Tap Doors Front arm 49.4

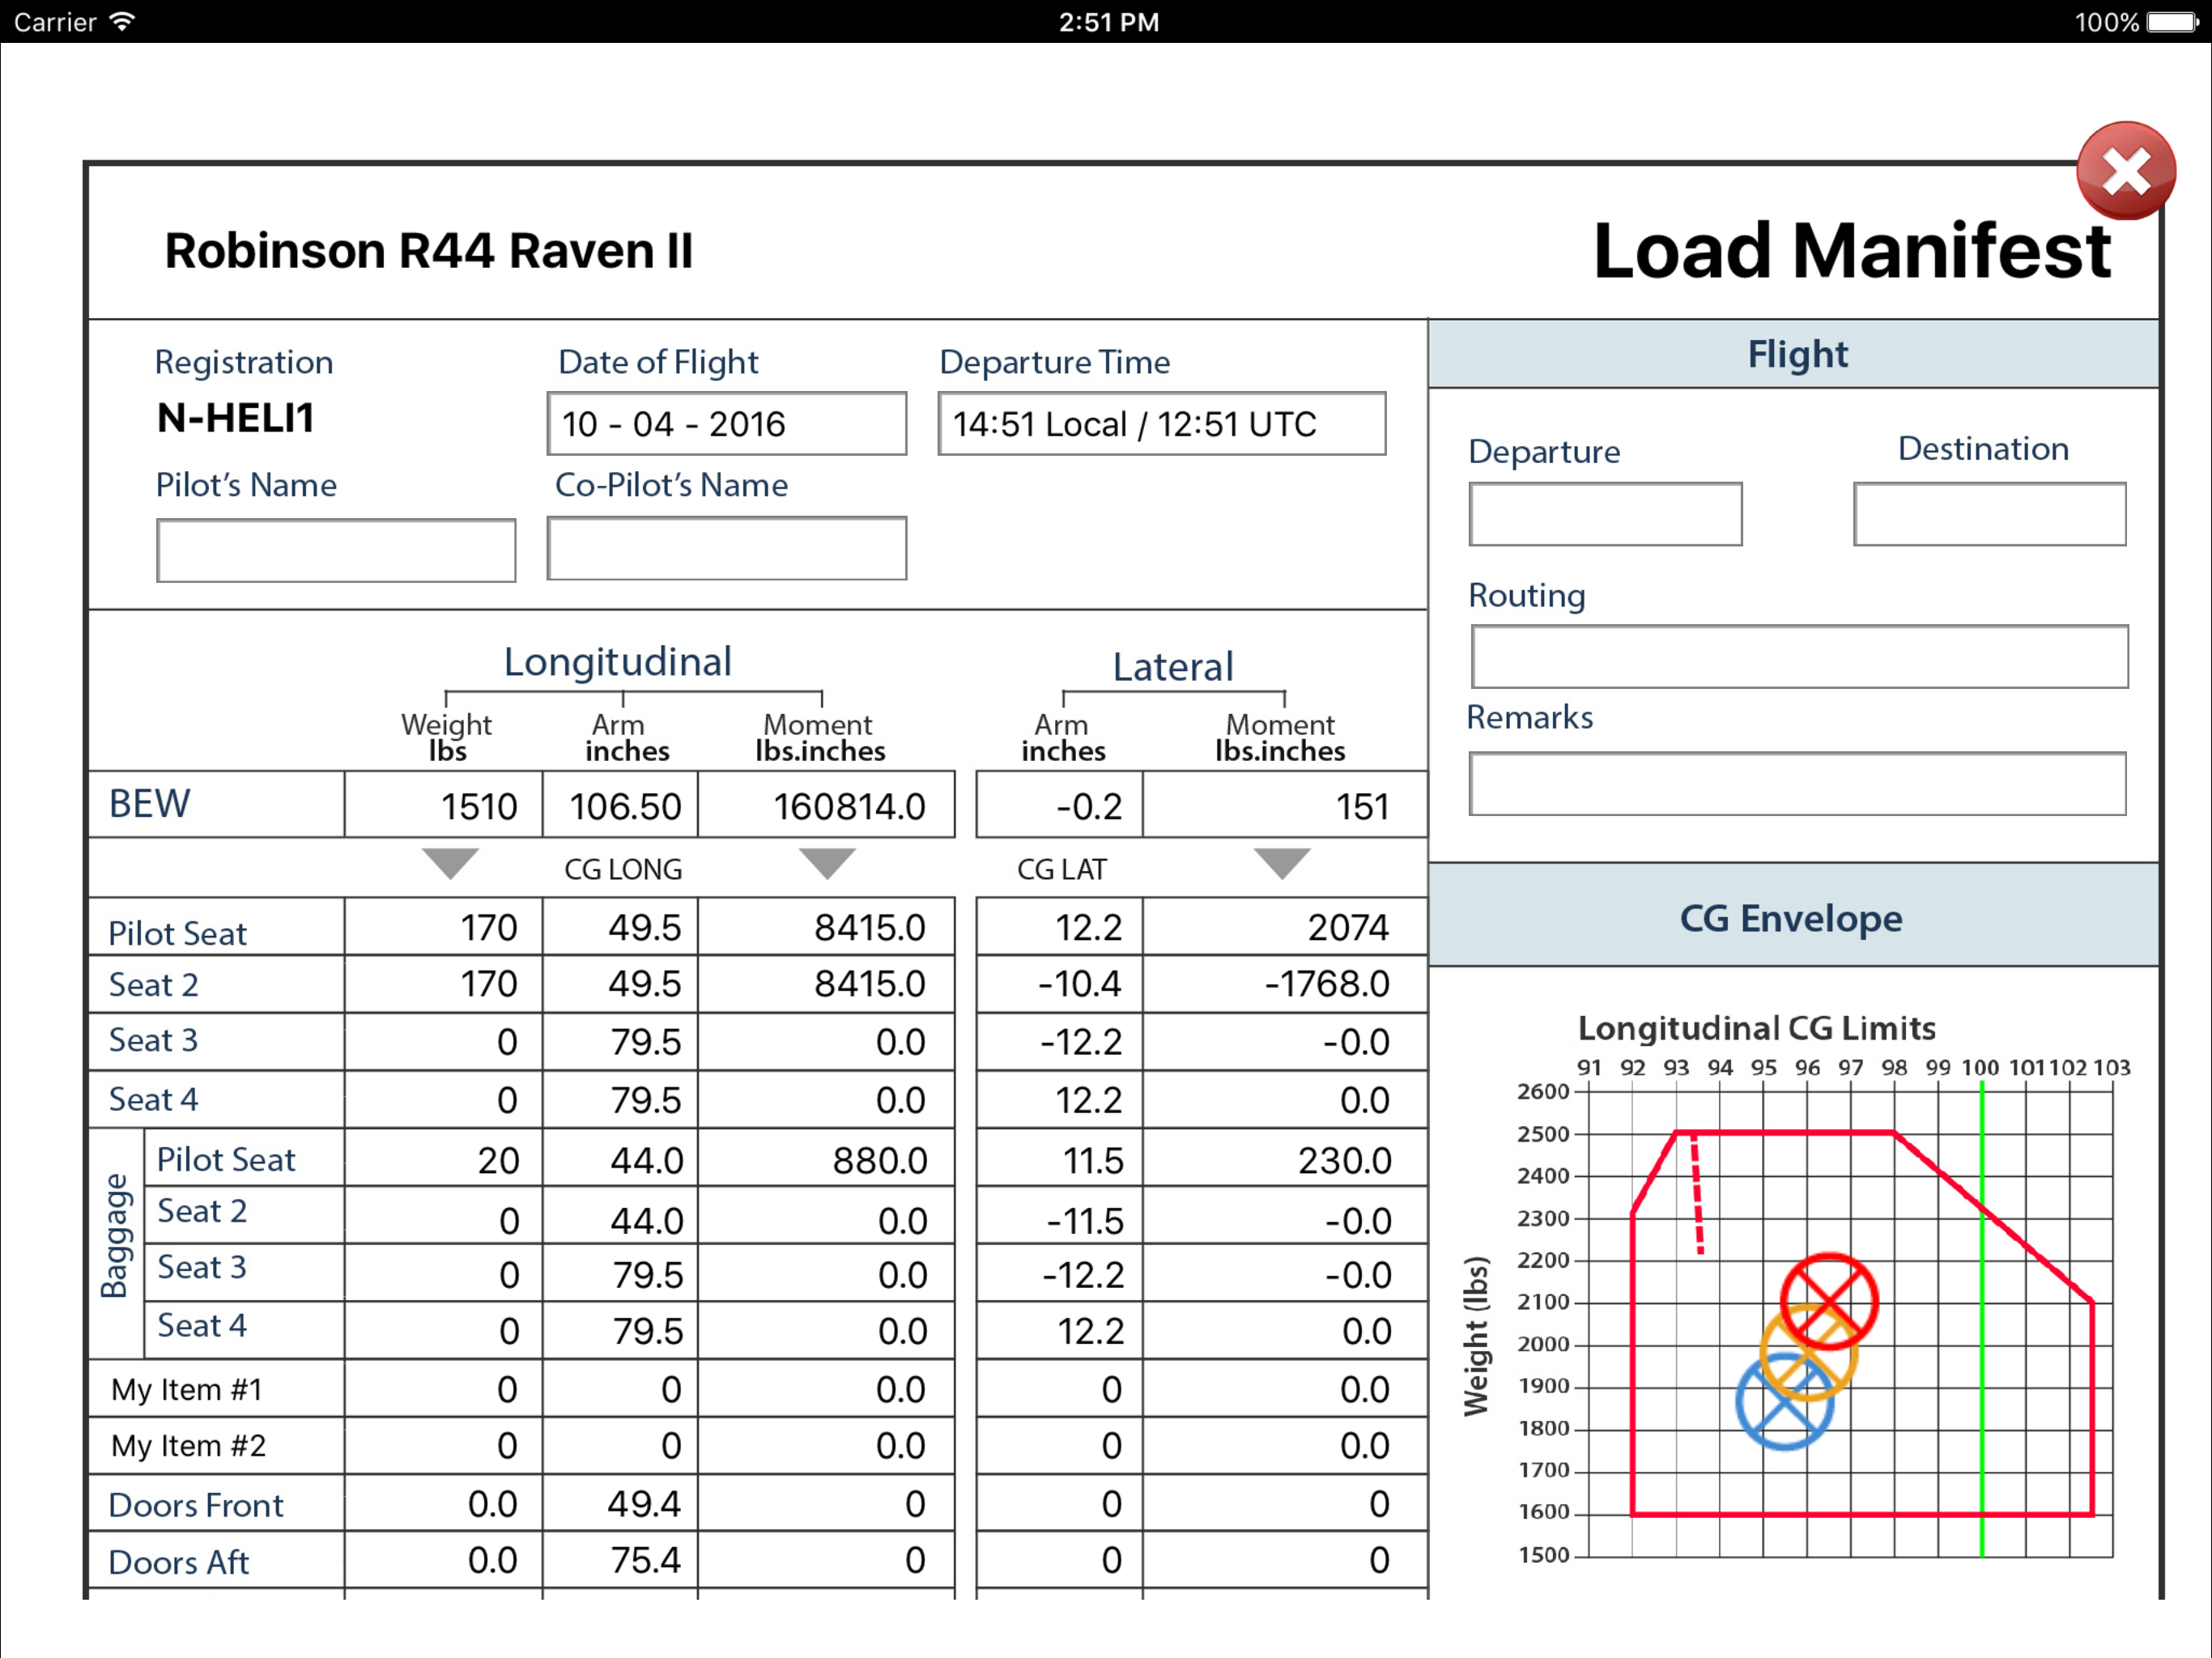tap(620, 1503)
